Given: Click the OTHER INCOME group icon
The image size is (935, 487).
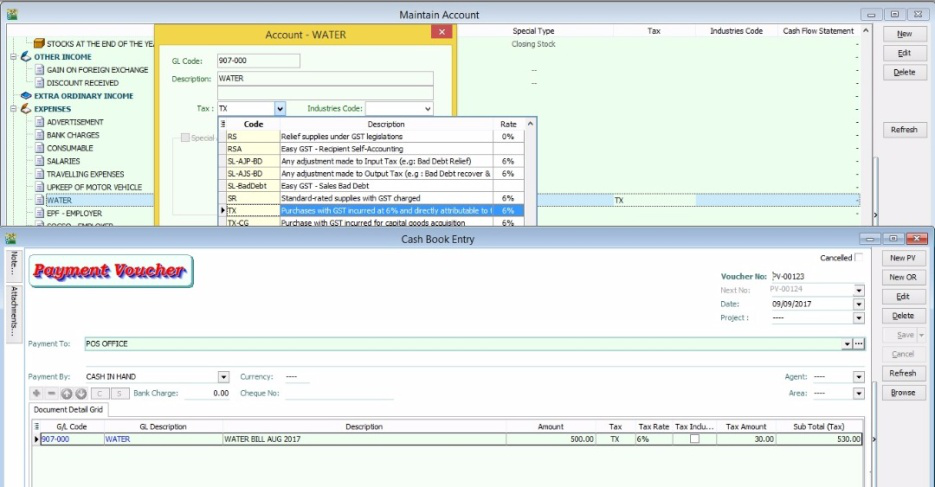Looking at the screenshot, I should pyautogui.click(x=26, y=57).
